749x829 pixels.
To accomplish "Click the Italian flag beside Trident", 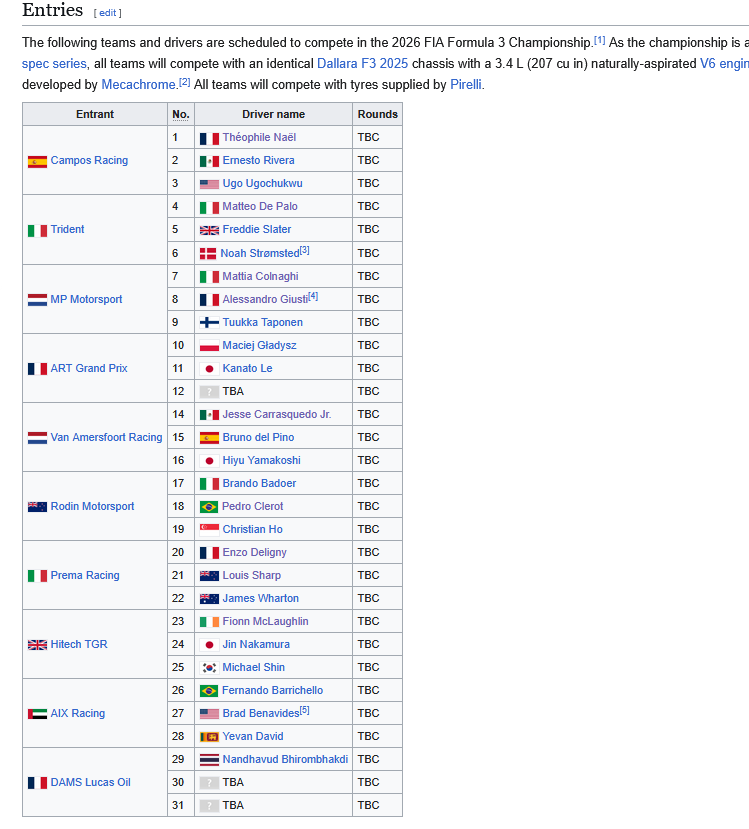I will [x=38, y=231].
